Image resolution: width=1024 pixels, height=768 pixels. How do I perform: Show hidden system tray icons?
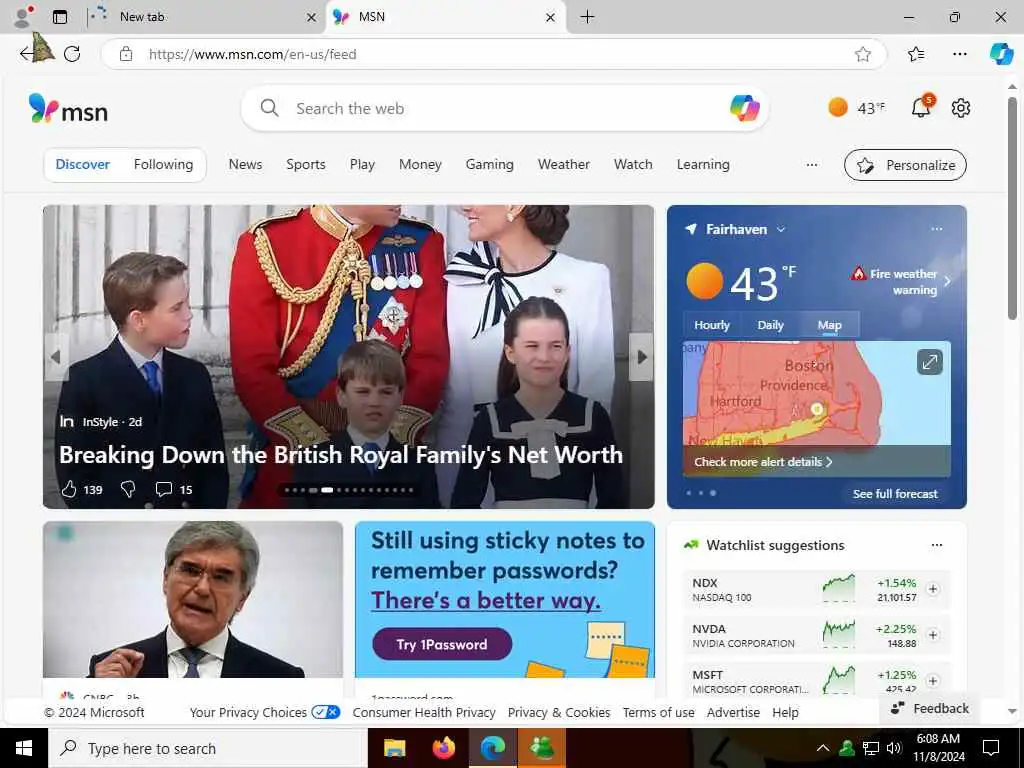823,748
